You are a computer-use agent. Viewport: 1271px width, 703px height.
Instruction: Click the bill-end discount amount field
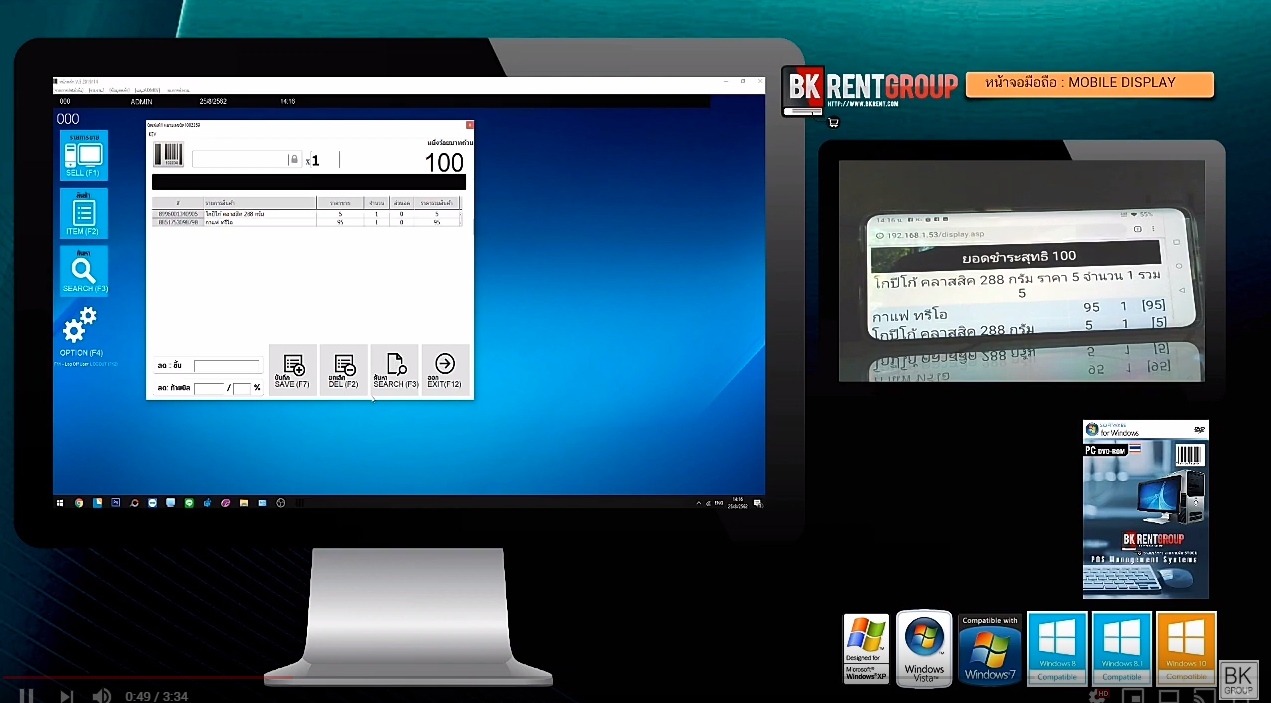pyautogui.click(x=209, y=388)
